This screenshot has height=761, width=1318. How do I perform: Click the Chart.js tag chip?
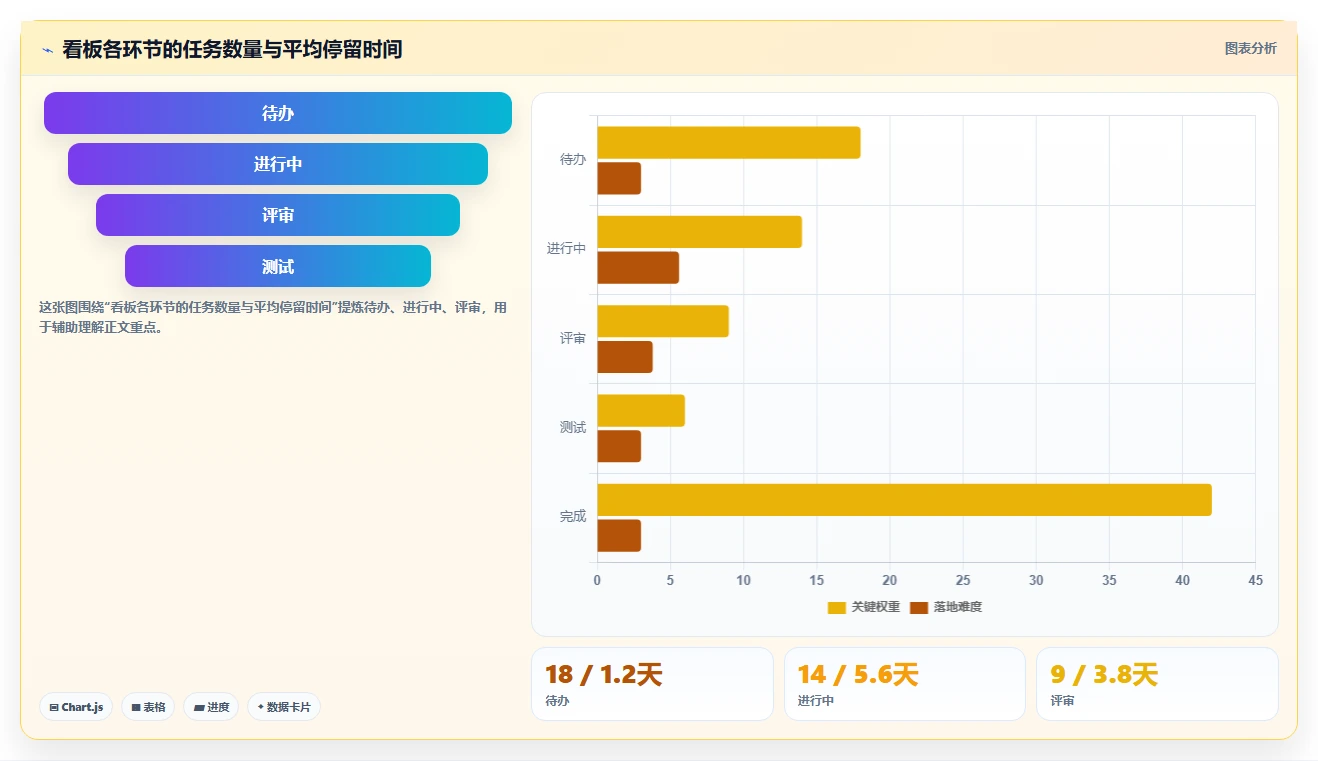76,707
